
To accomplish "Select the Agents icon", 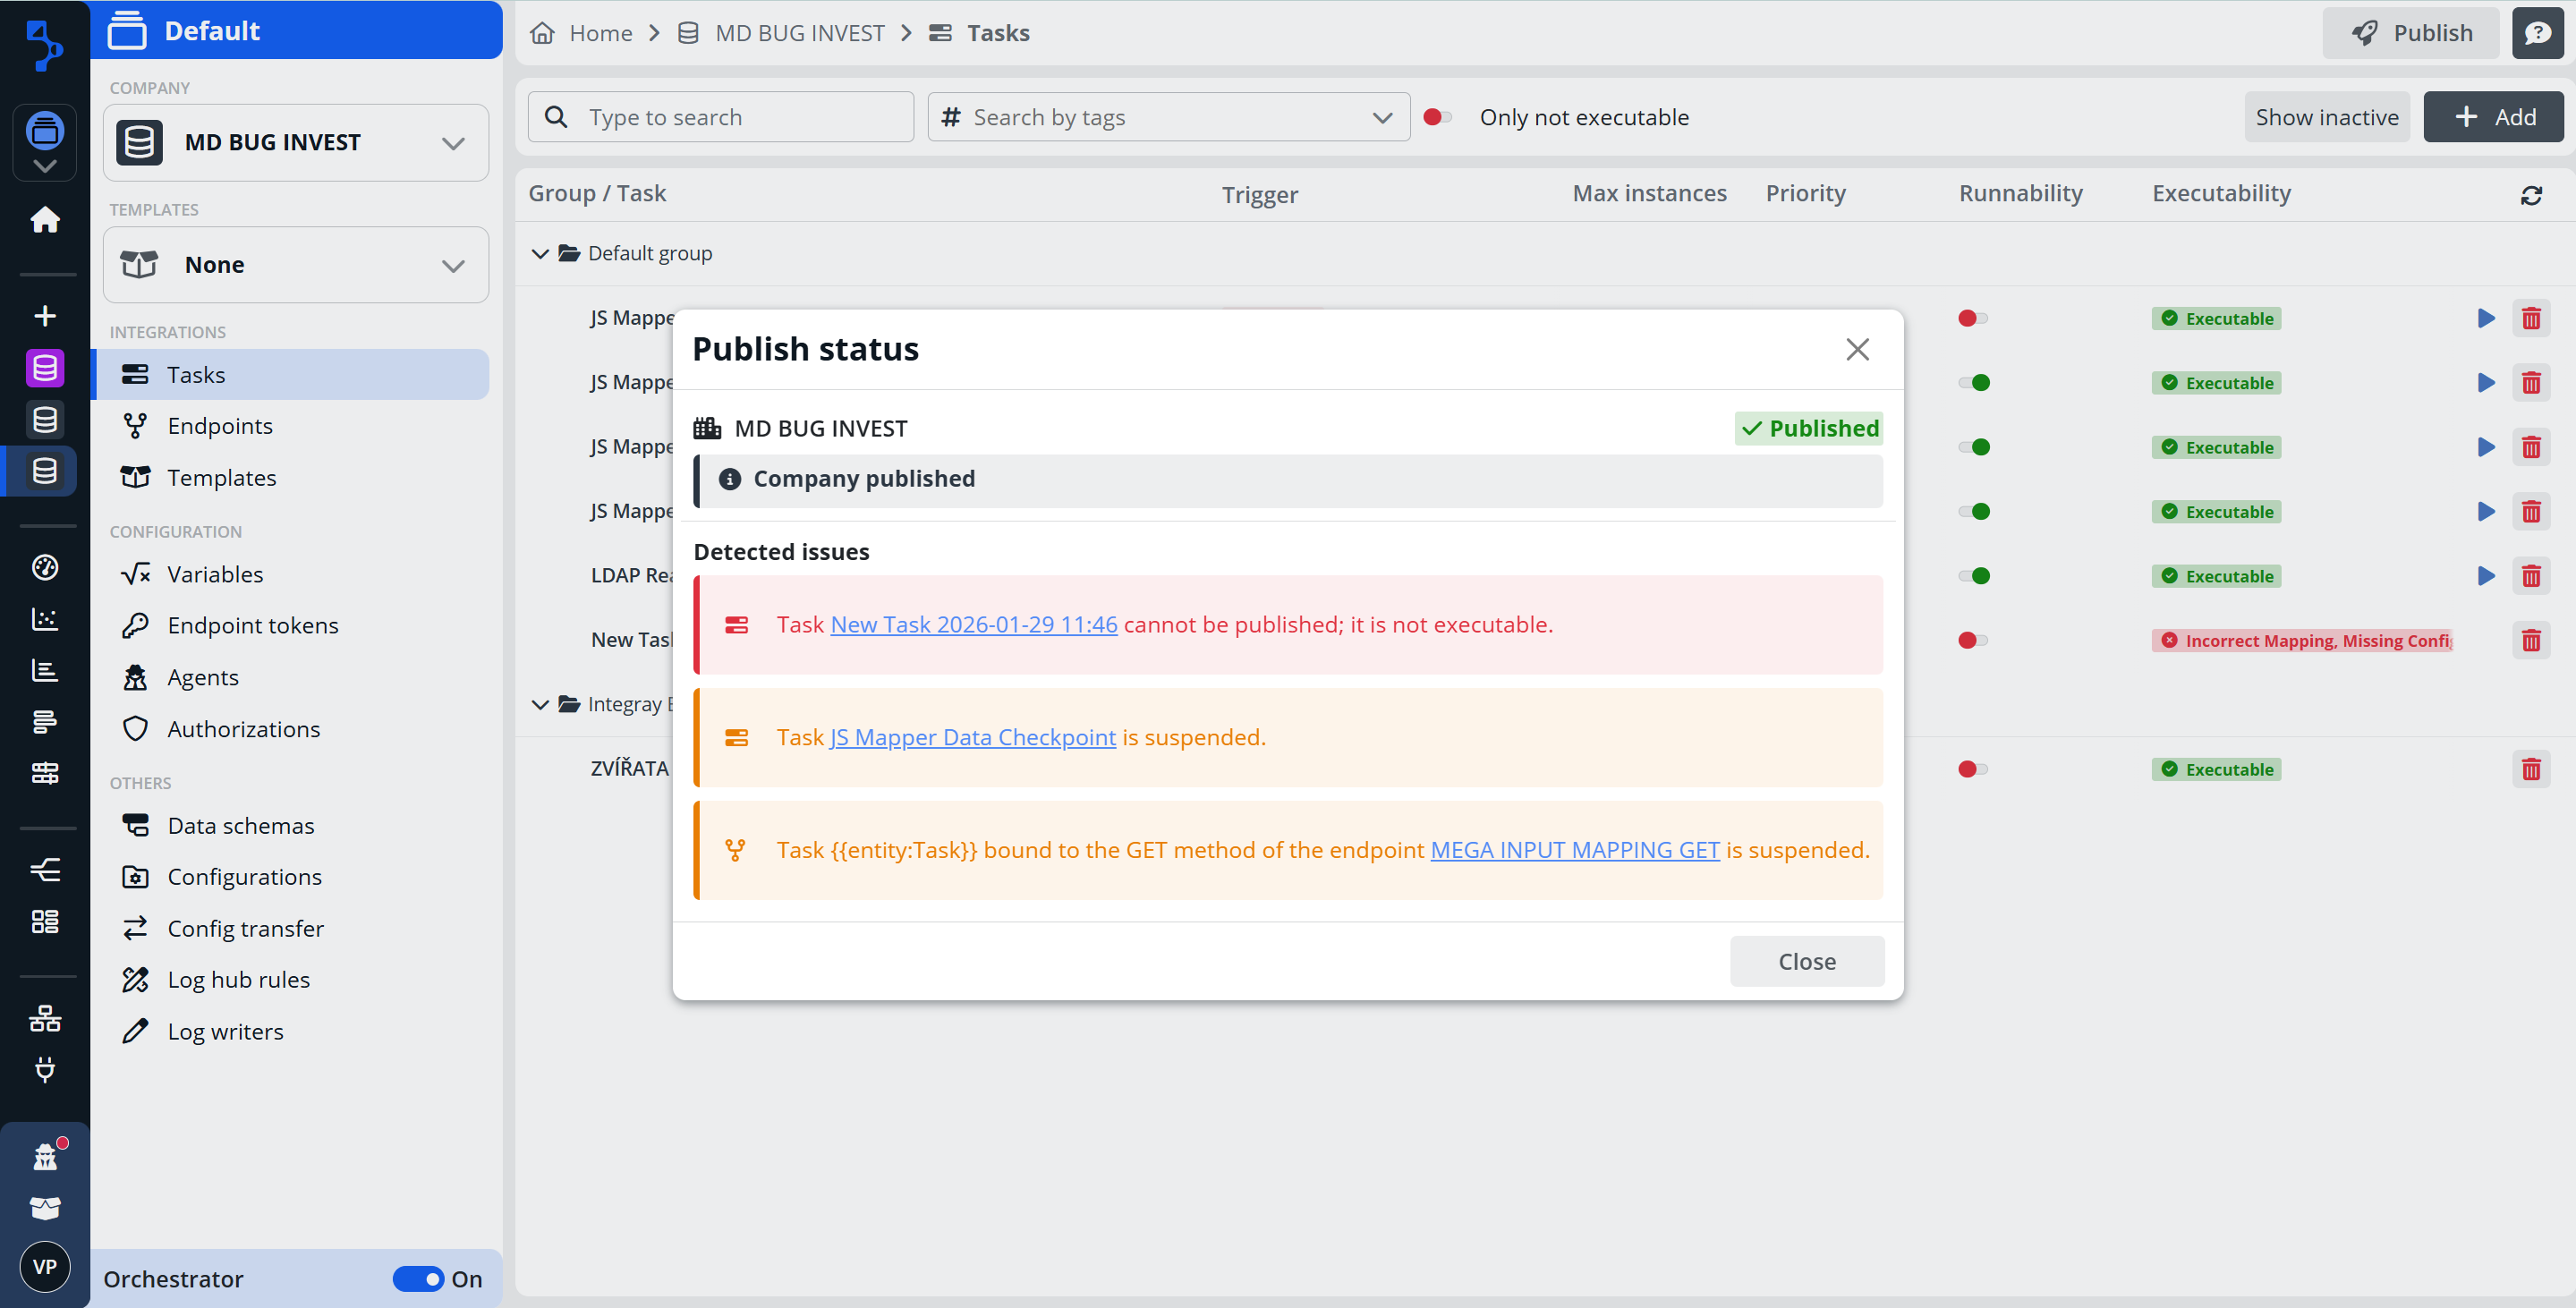I will (137, 677).
